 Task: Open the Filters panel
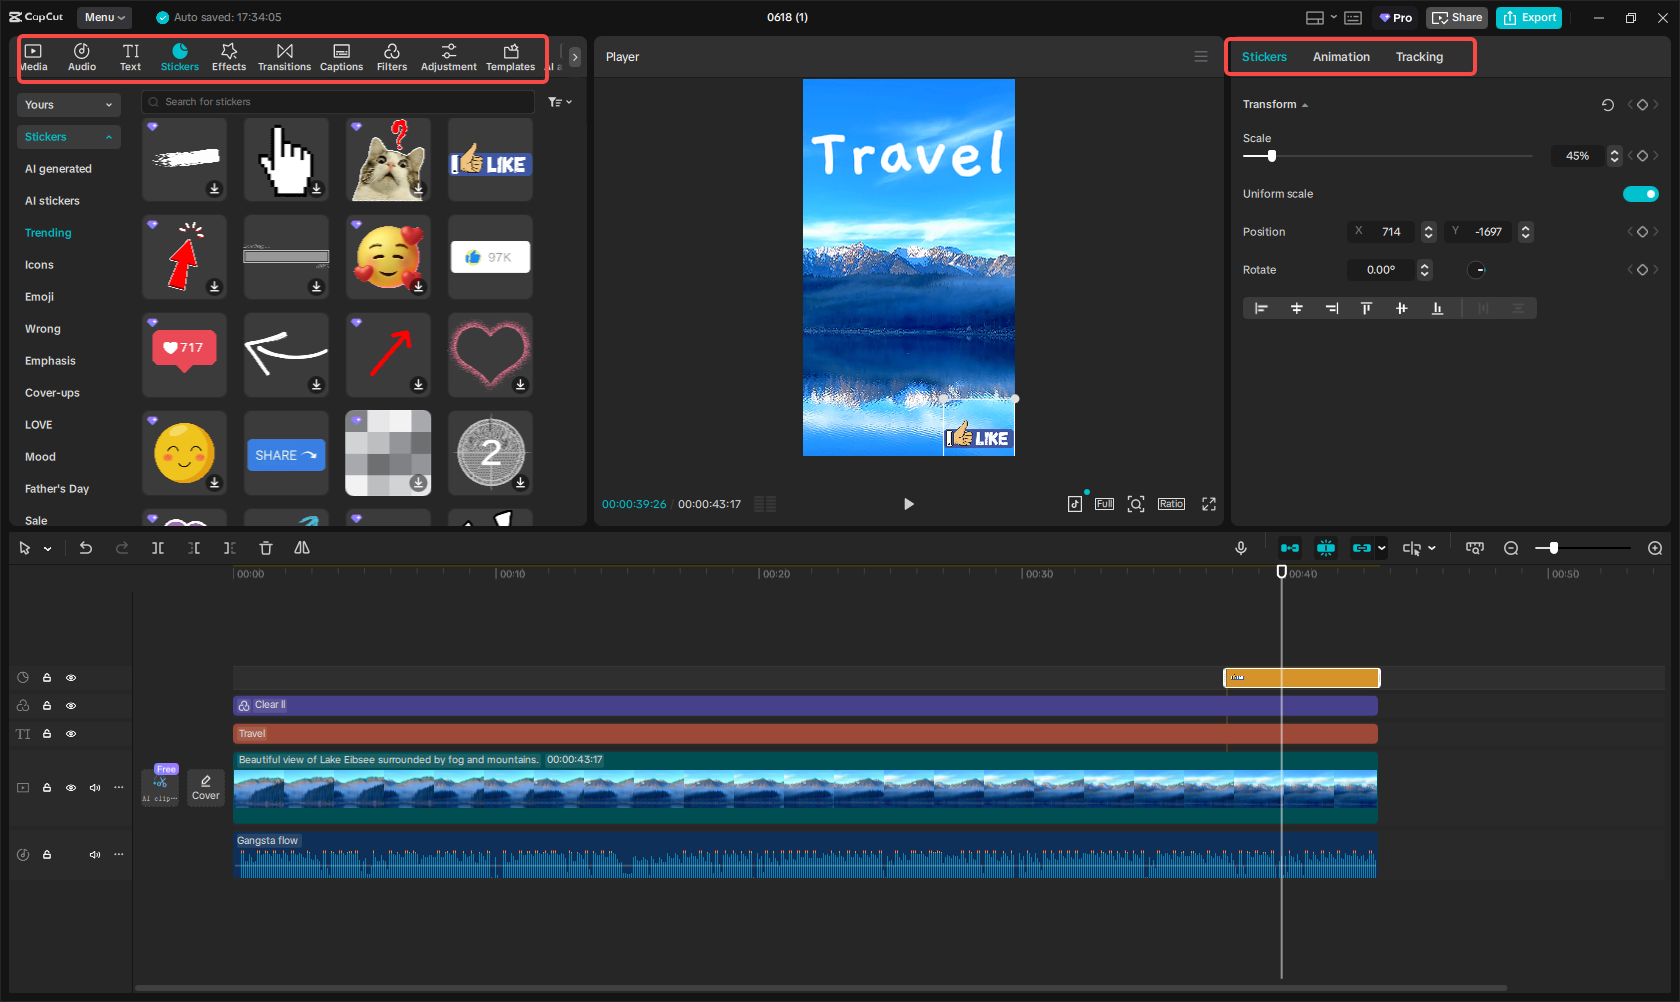click(392, 56)
